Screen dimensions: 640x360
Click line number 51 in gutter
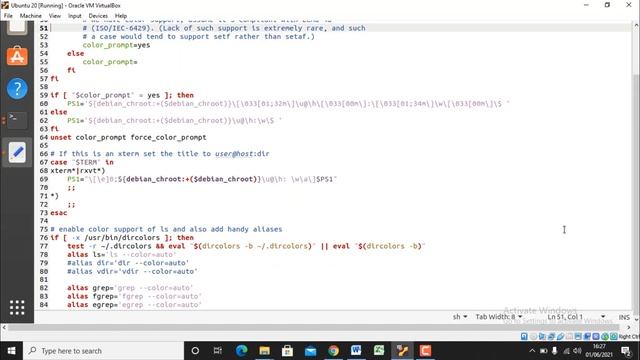pyautogui.click(x=44, y=28)
